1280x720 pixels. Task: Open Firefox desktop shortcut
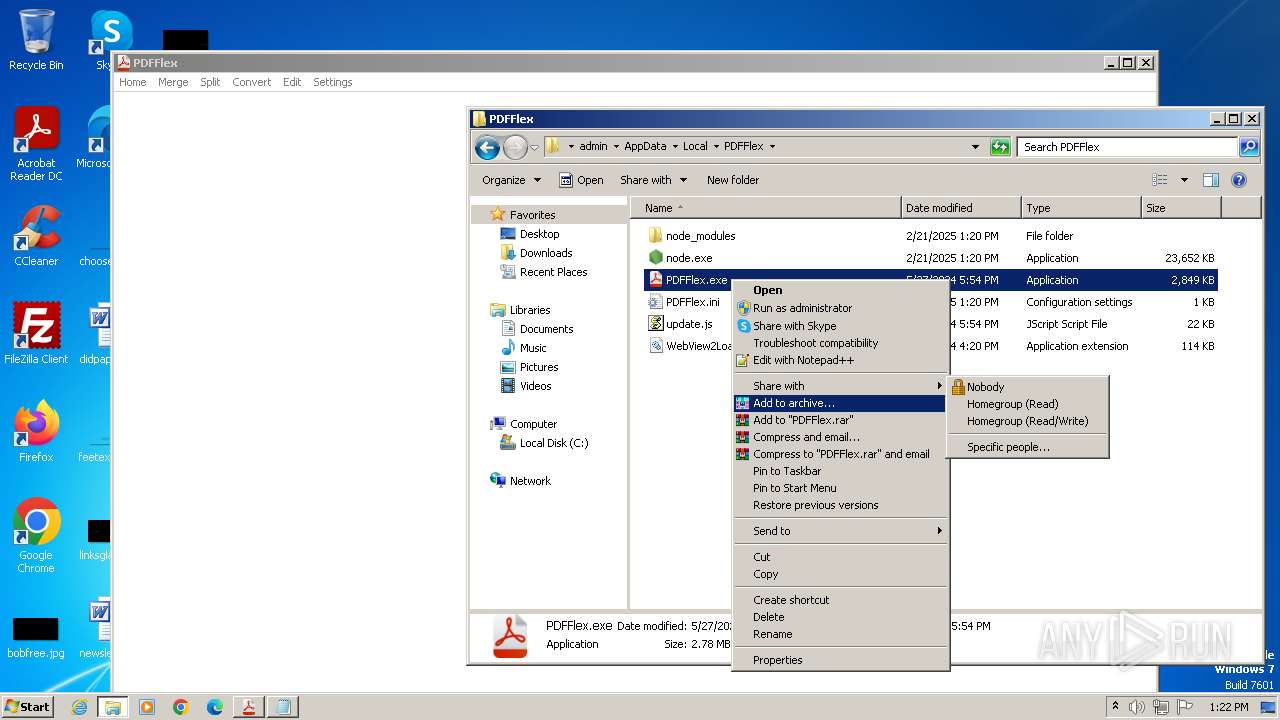click(36, 431)
